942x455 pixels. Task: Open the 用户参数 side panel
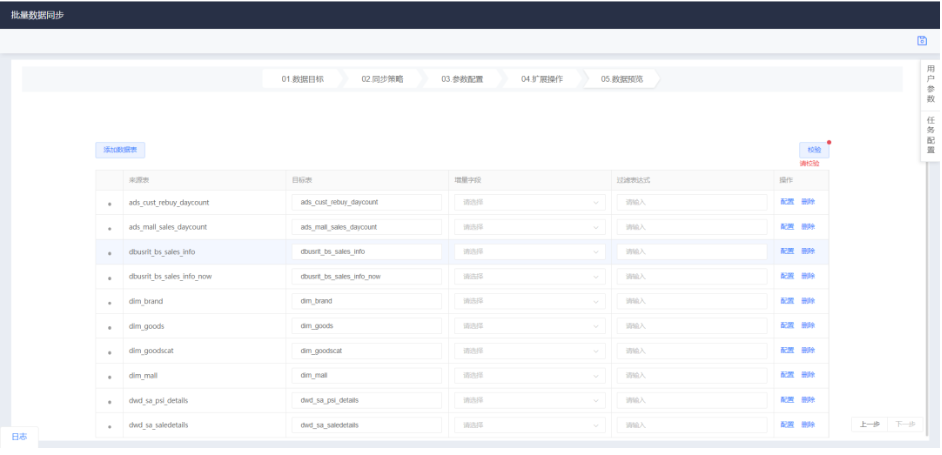coord(930,84)
